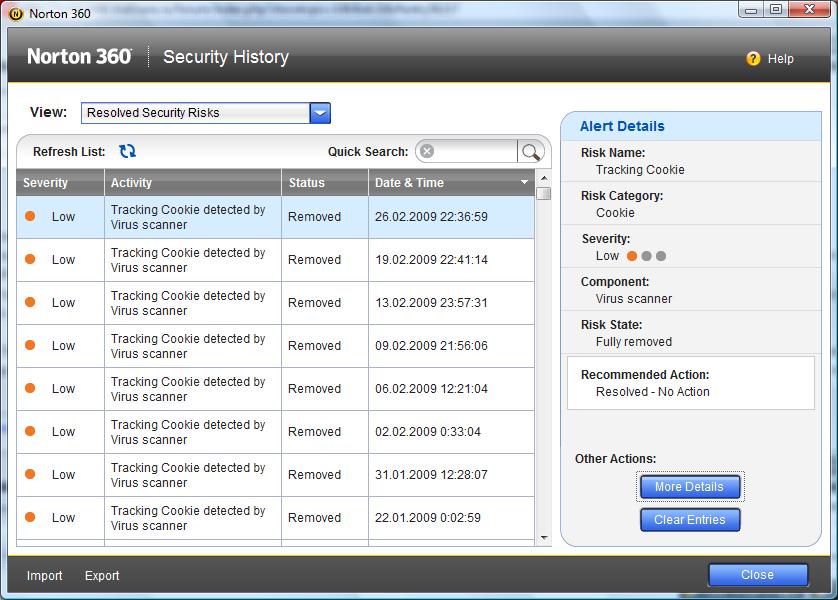Sort by the Date & Time column header

[x=452, y=182]
